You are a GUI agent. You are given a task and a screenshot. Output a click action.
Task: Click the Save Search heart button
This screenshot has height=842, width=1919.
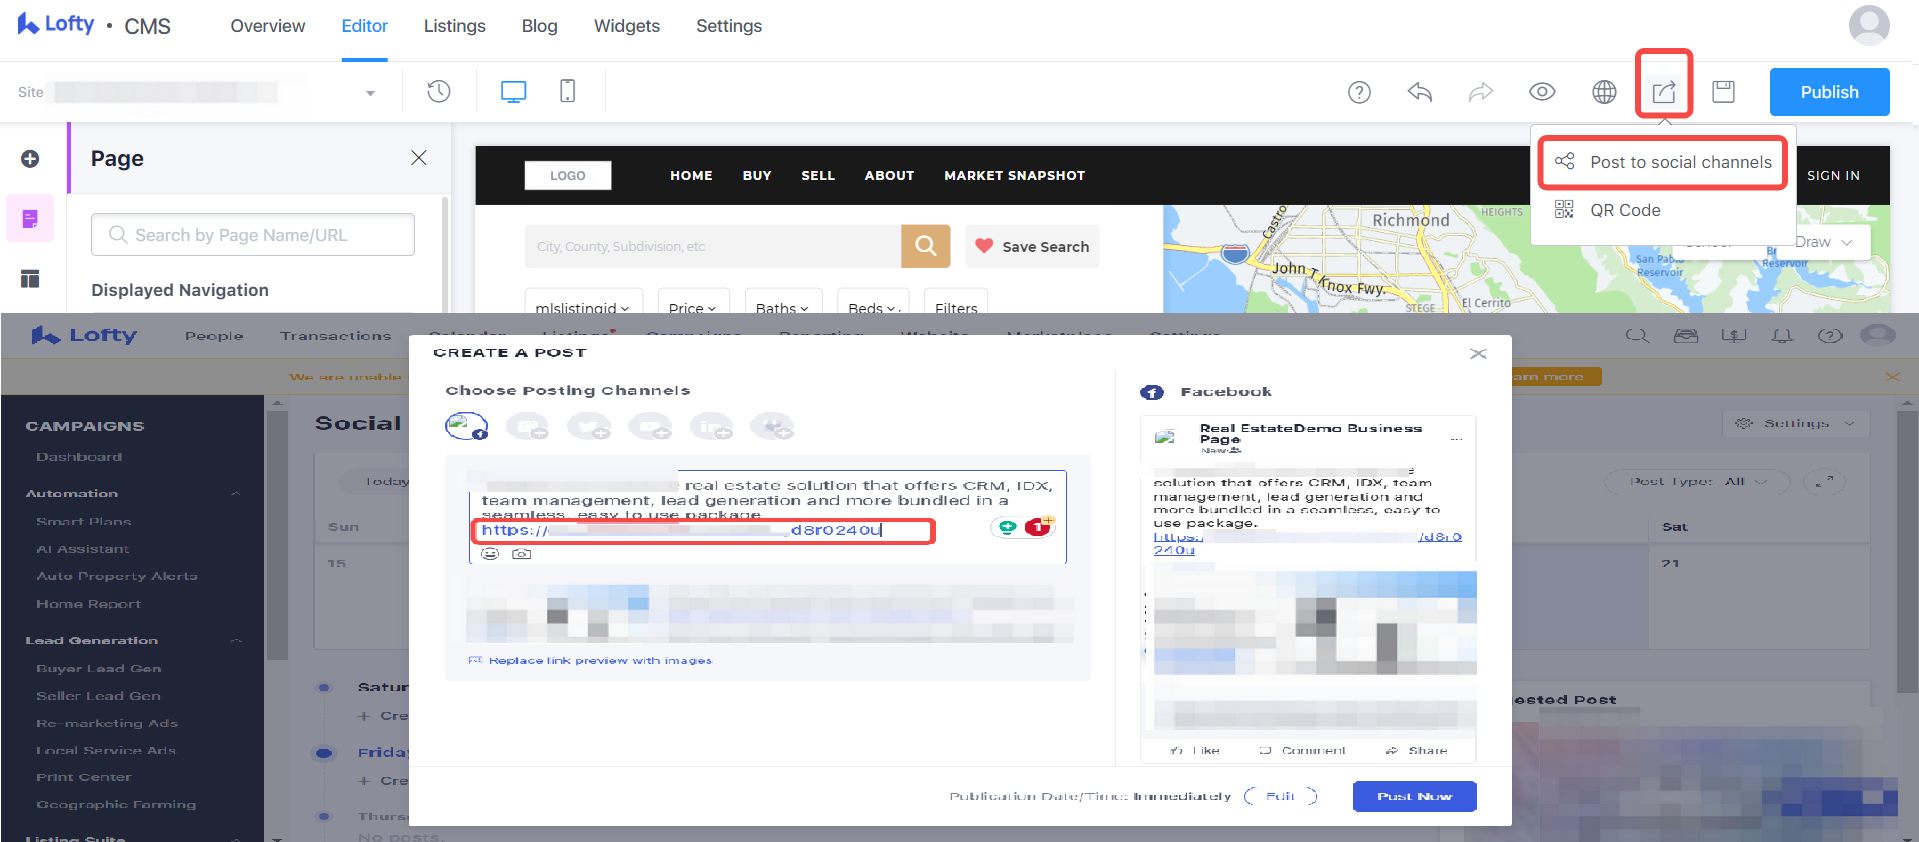[1032, 246]
